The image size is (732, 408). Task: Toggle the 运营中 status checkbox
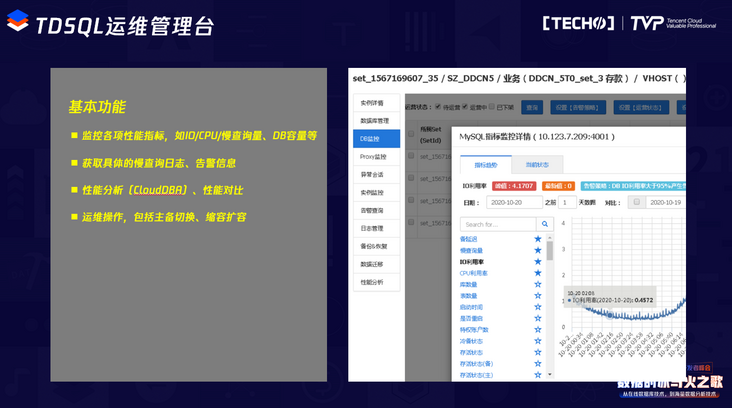465,106
